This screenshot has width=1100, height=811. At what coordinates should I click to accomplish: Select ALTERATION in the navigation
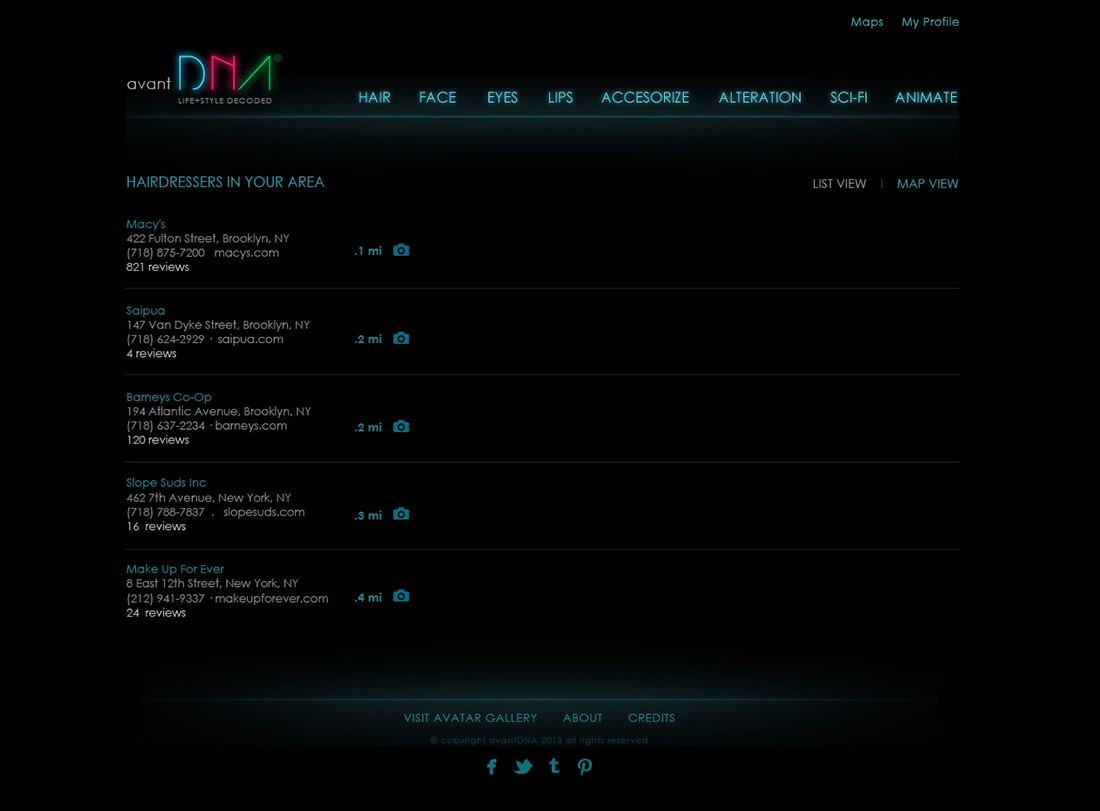[x=760, y=98]
